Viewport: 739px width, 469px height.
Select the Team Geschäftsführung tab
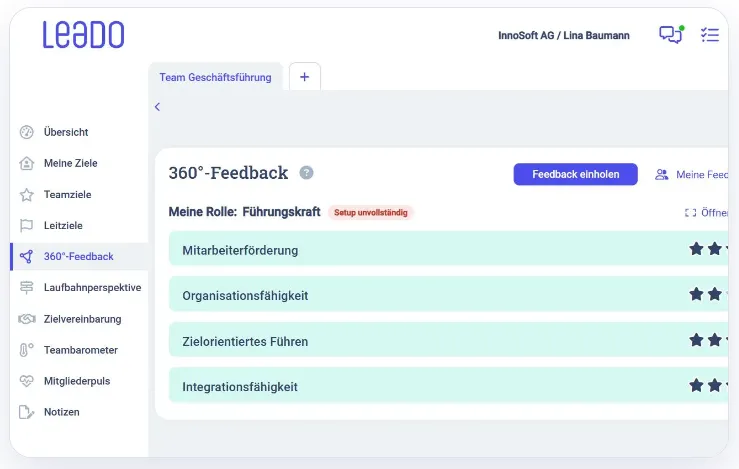coord(215,77)
